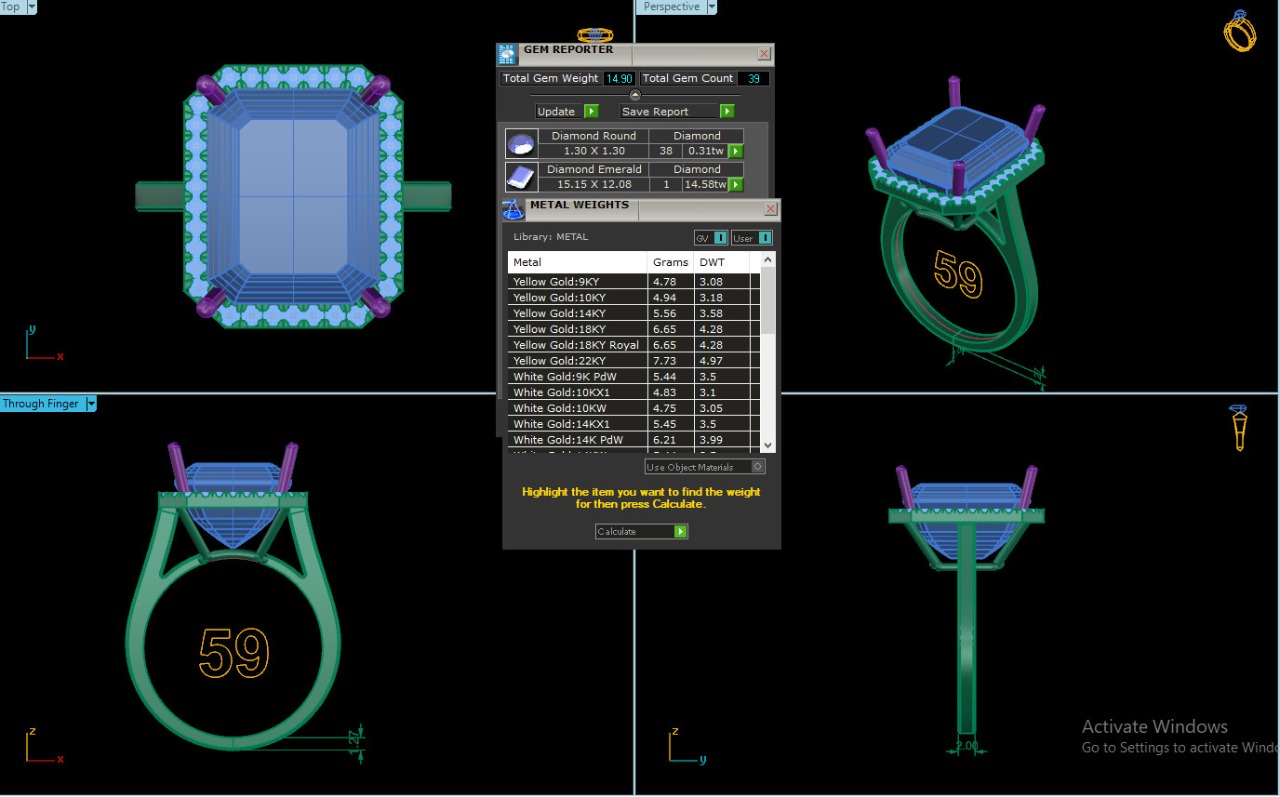The height and width of the screenshot is (797, 1280).
Task: Click the green arrow next to 0.31tw
Action: coord(736,151)
